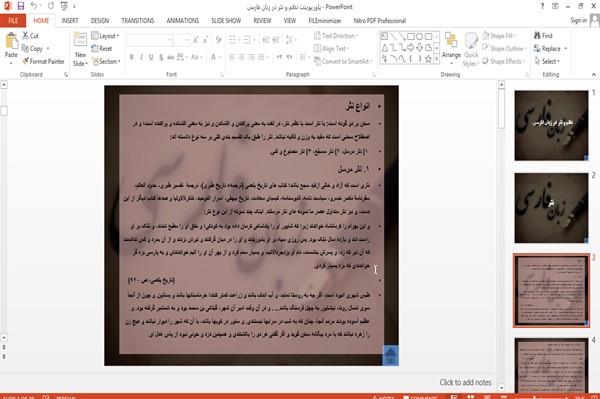Click Quick Styles button
The height and width of the screenshot is (399, 600).
point(471,49)
